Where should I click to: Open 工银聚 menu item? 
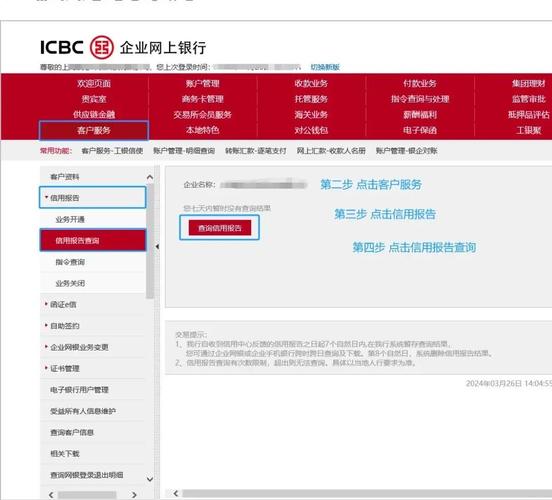pos(528,130)
